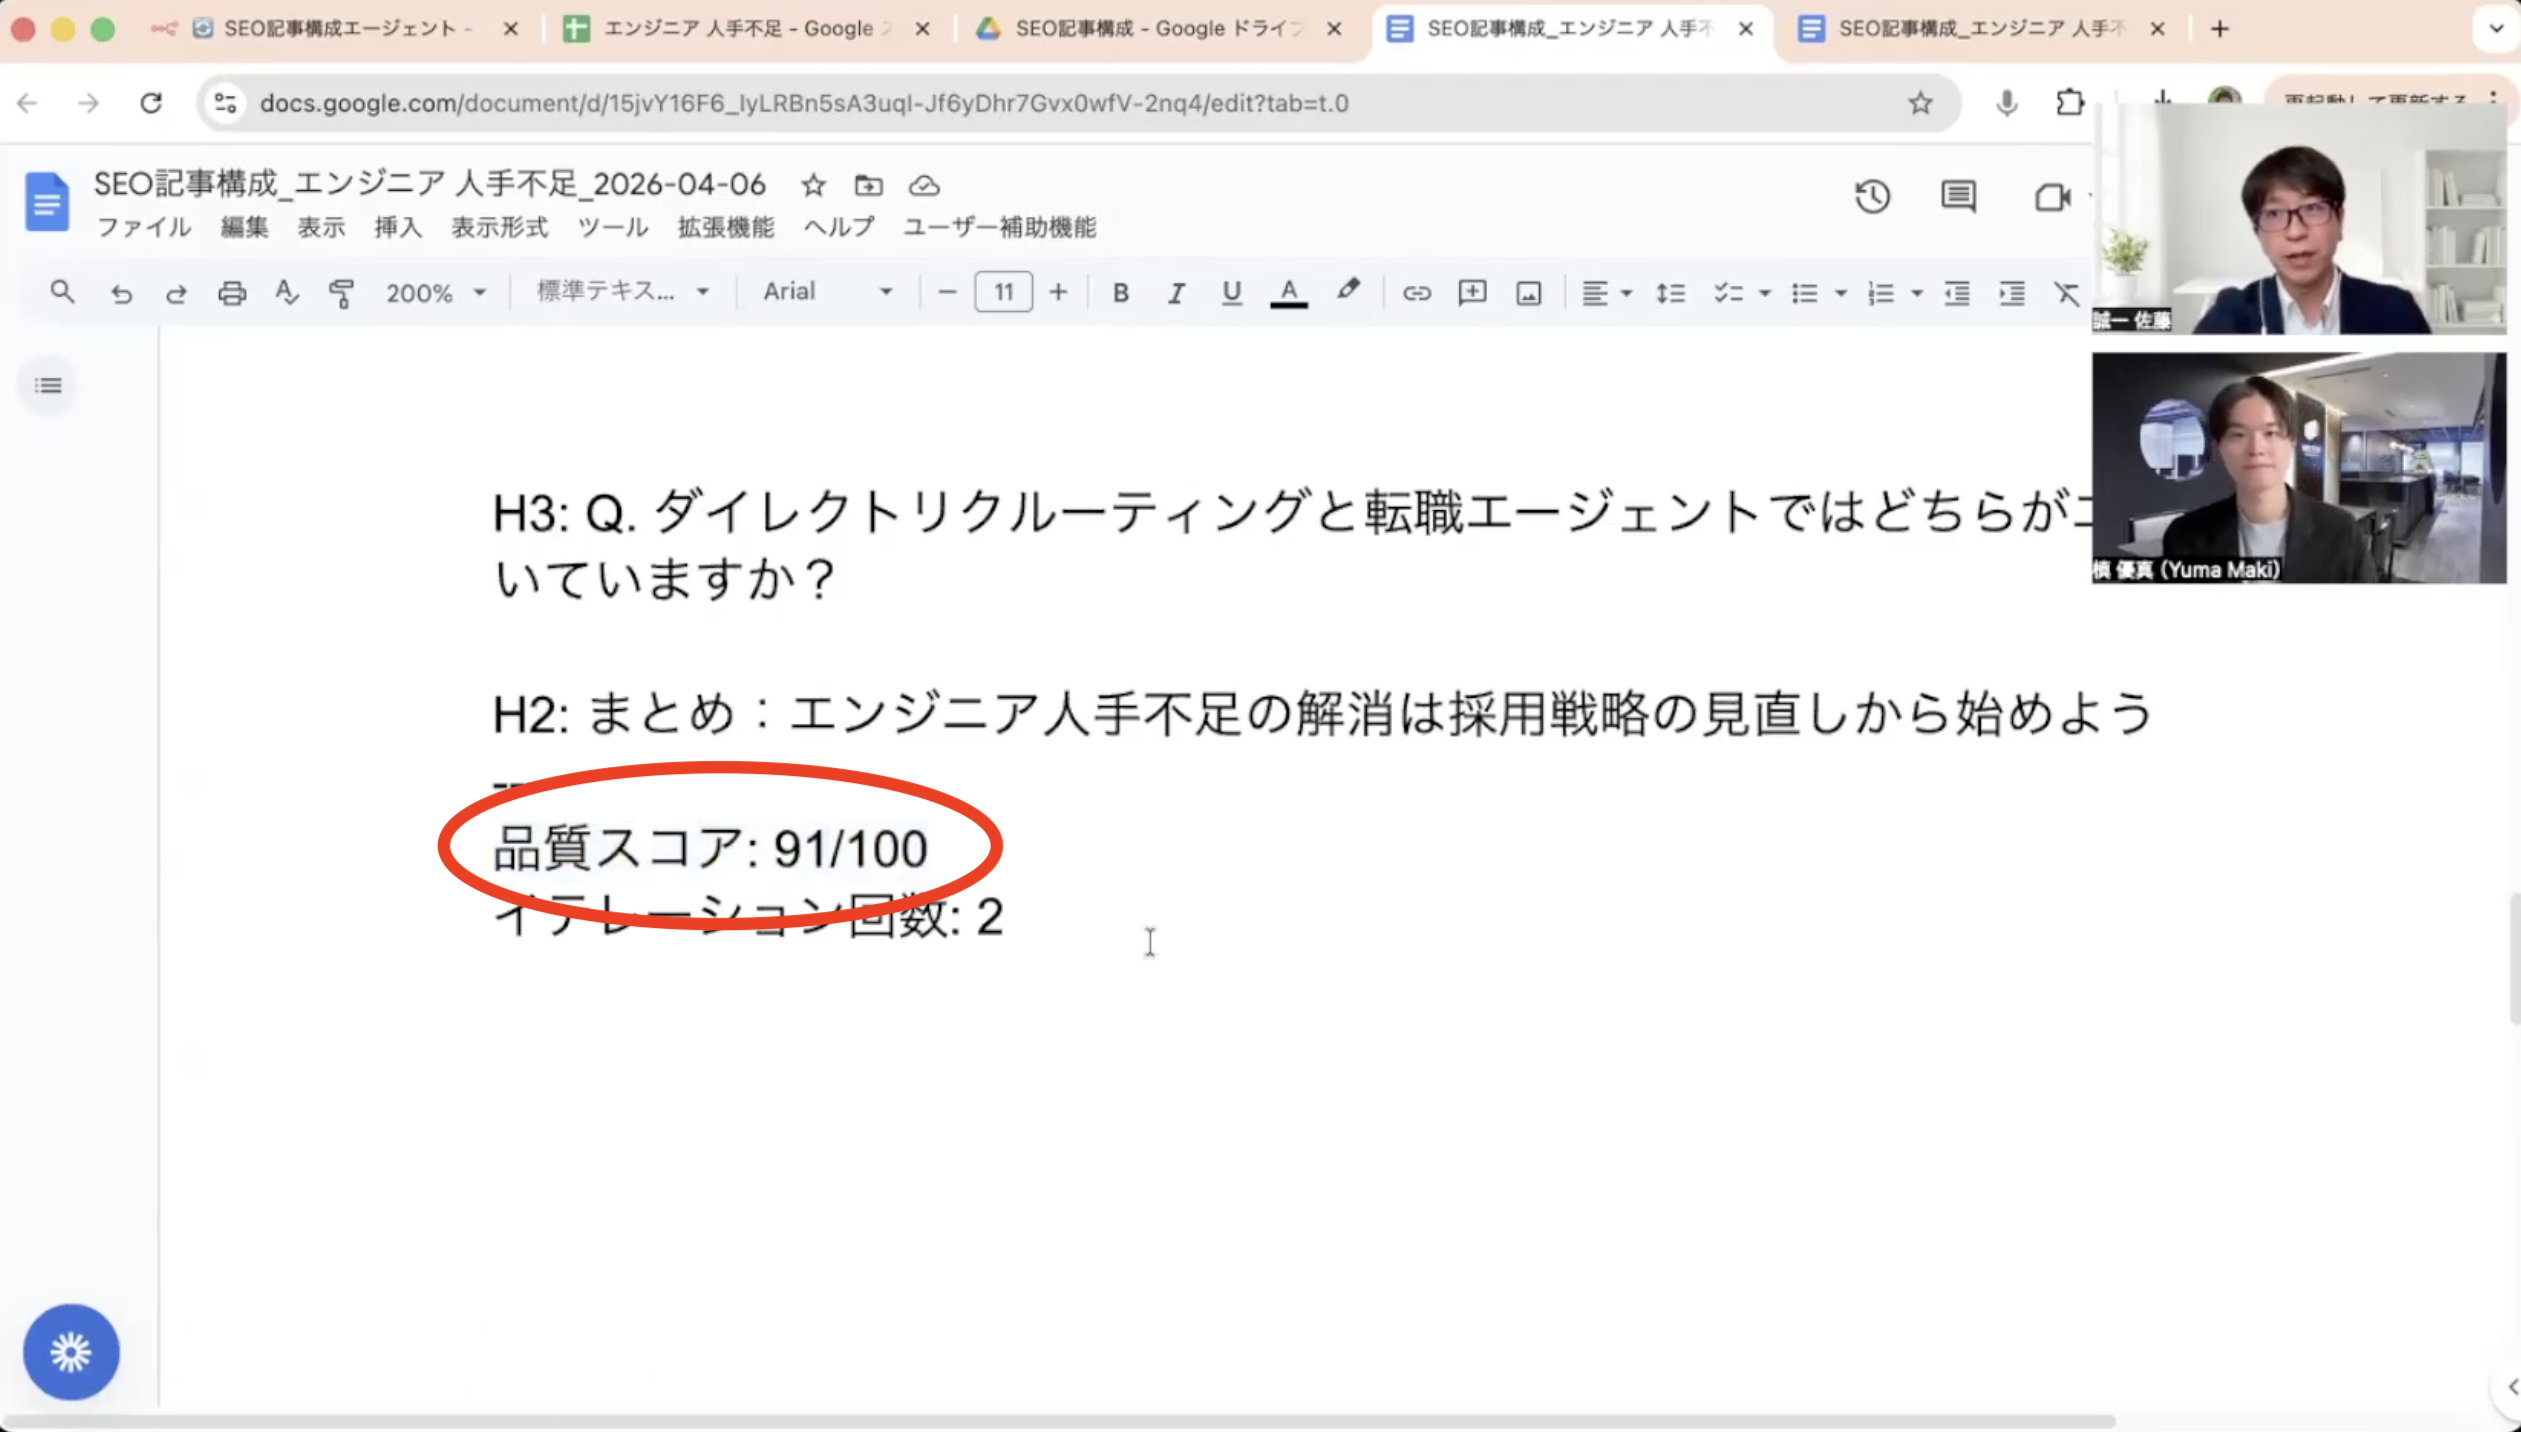Click the browser address bar URL
2521x1432 pixels.
pyautogui.click(x=804, y=103)
